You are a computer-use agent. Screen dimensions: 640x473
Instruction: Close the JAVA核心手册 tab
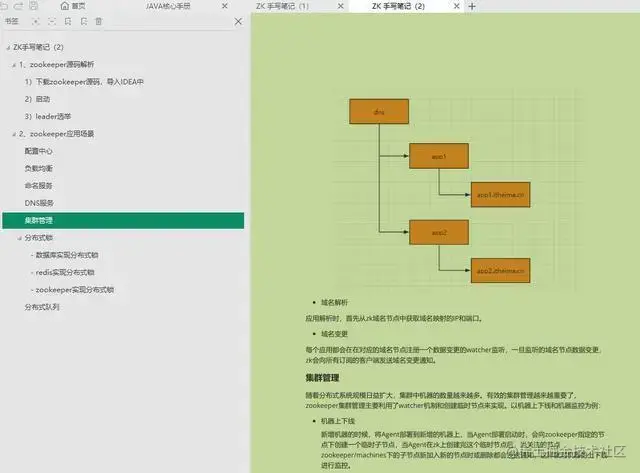[224, 6]
